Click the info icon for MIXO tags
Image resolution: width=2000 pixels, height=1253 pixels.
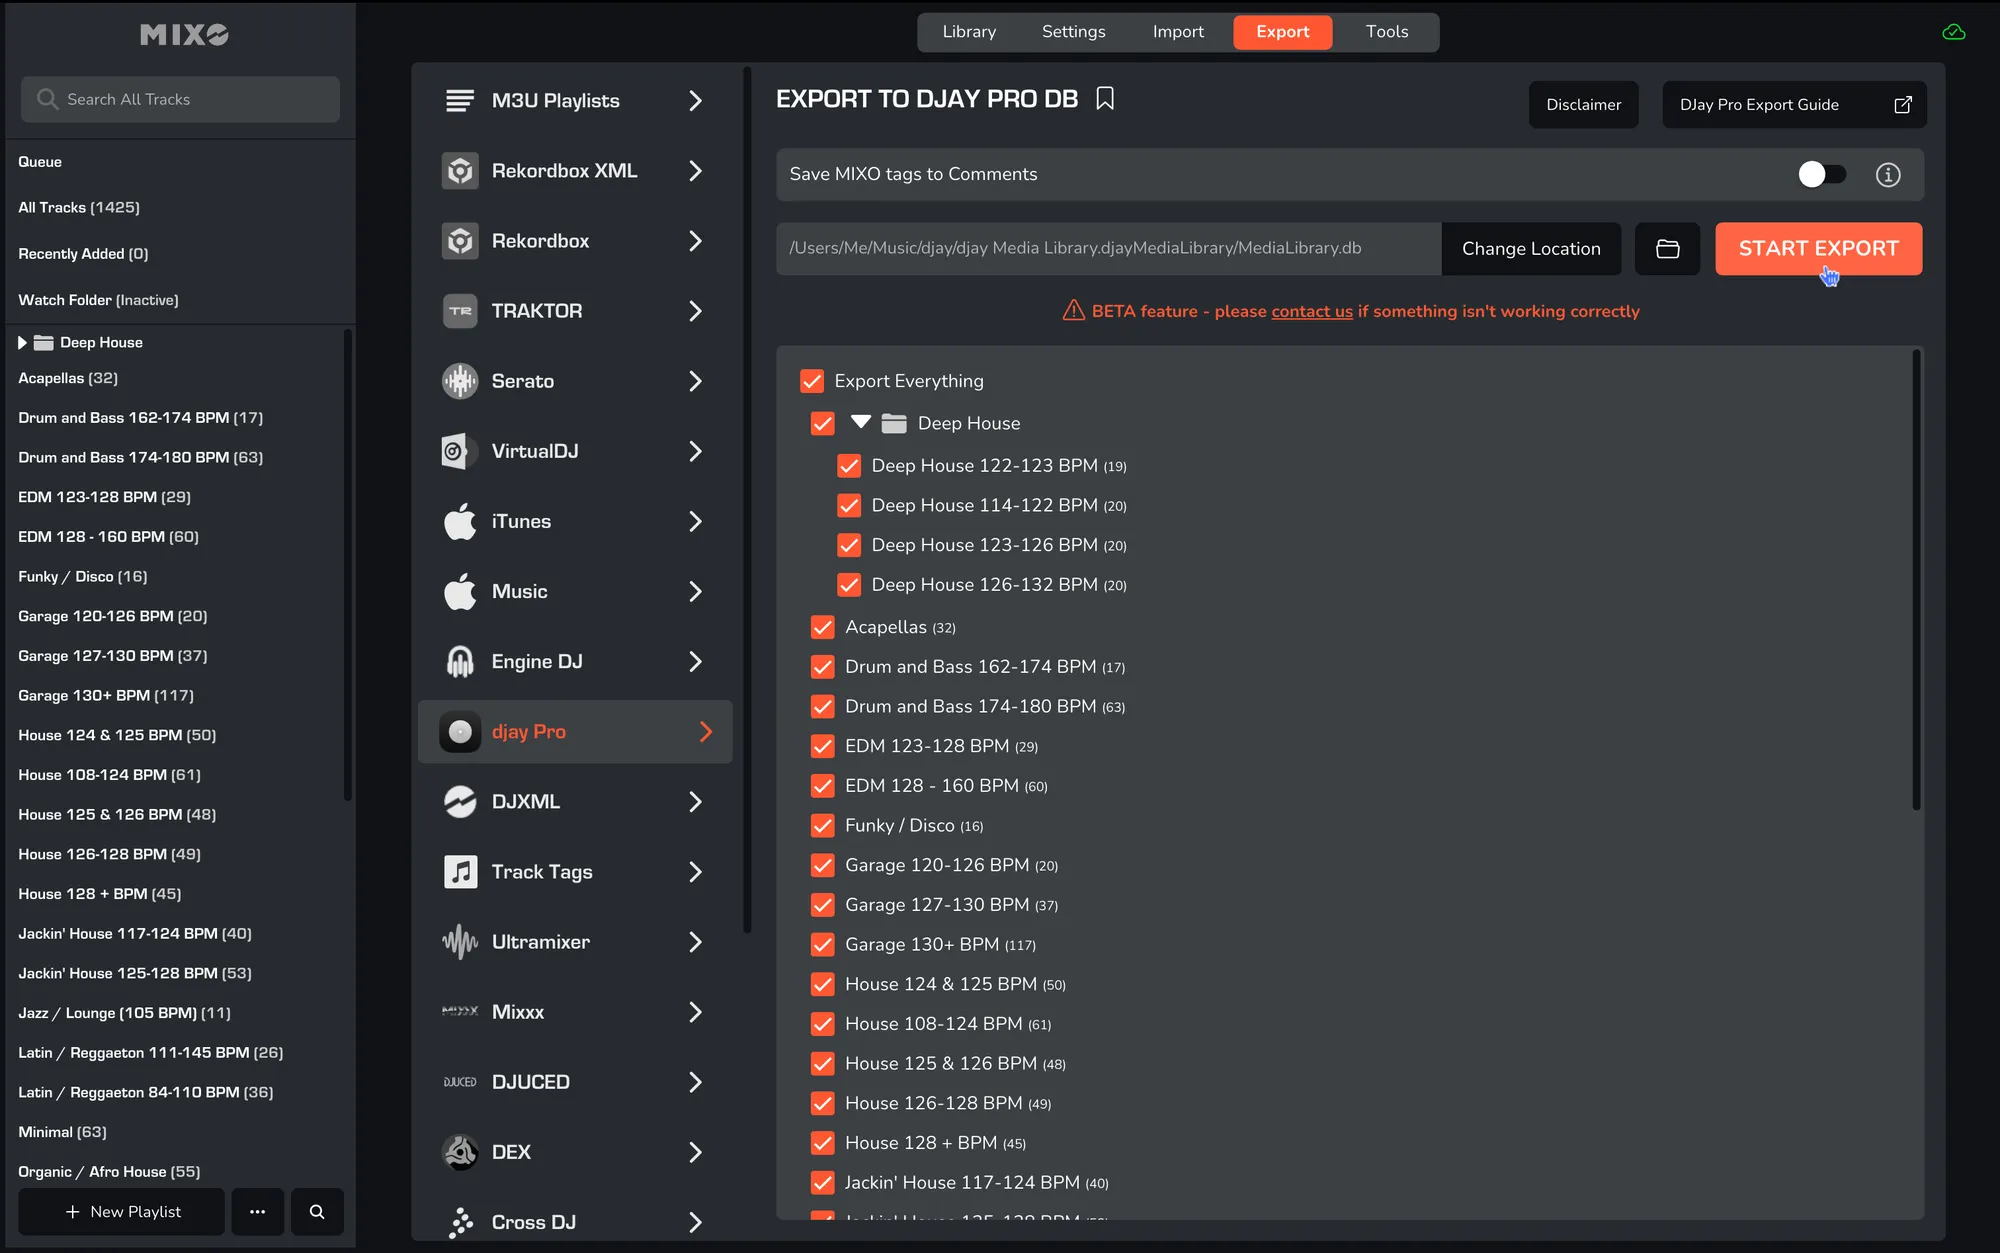tap(1887, 175)
